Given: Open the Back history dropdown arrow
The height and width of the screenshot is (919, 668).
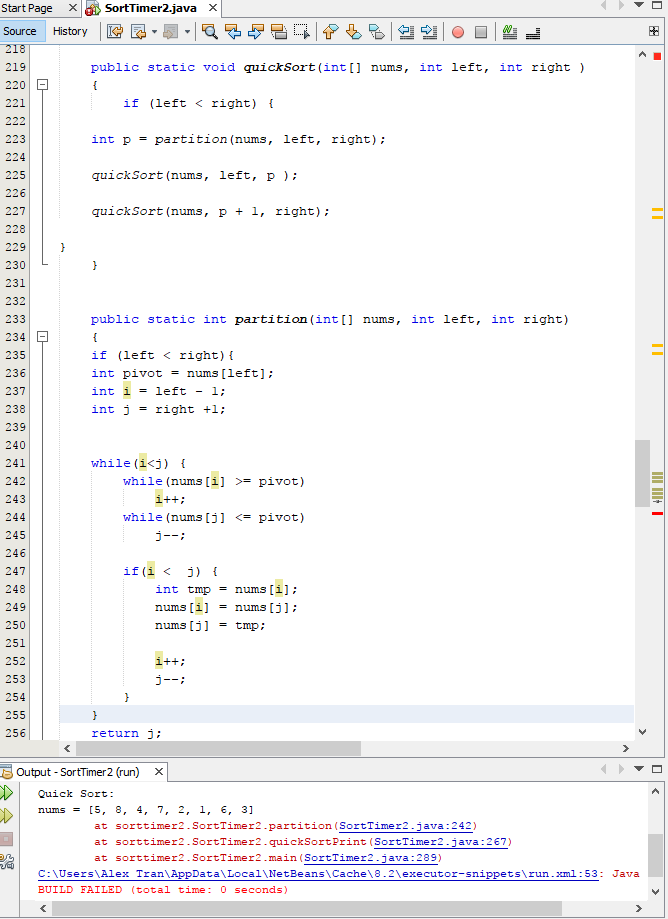Looking at the screenshot, I should pos(154,32).
